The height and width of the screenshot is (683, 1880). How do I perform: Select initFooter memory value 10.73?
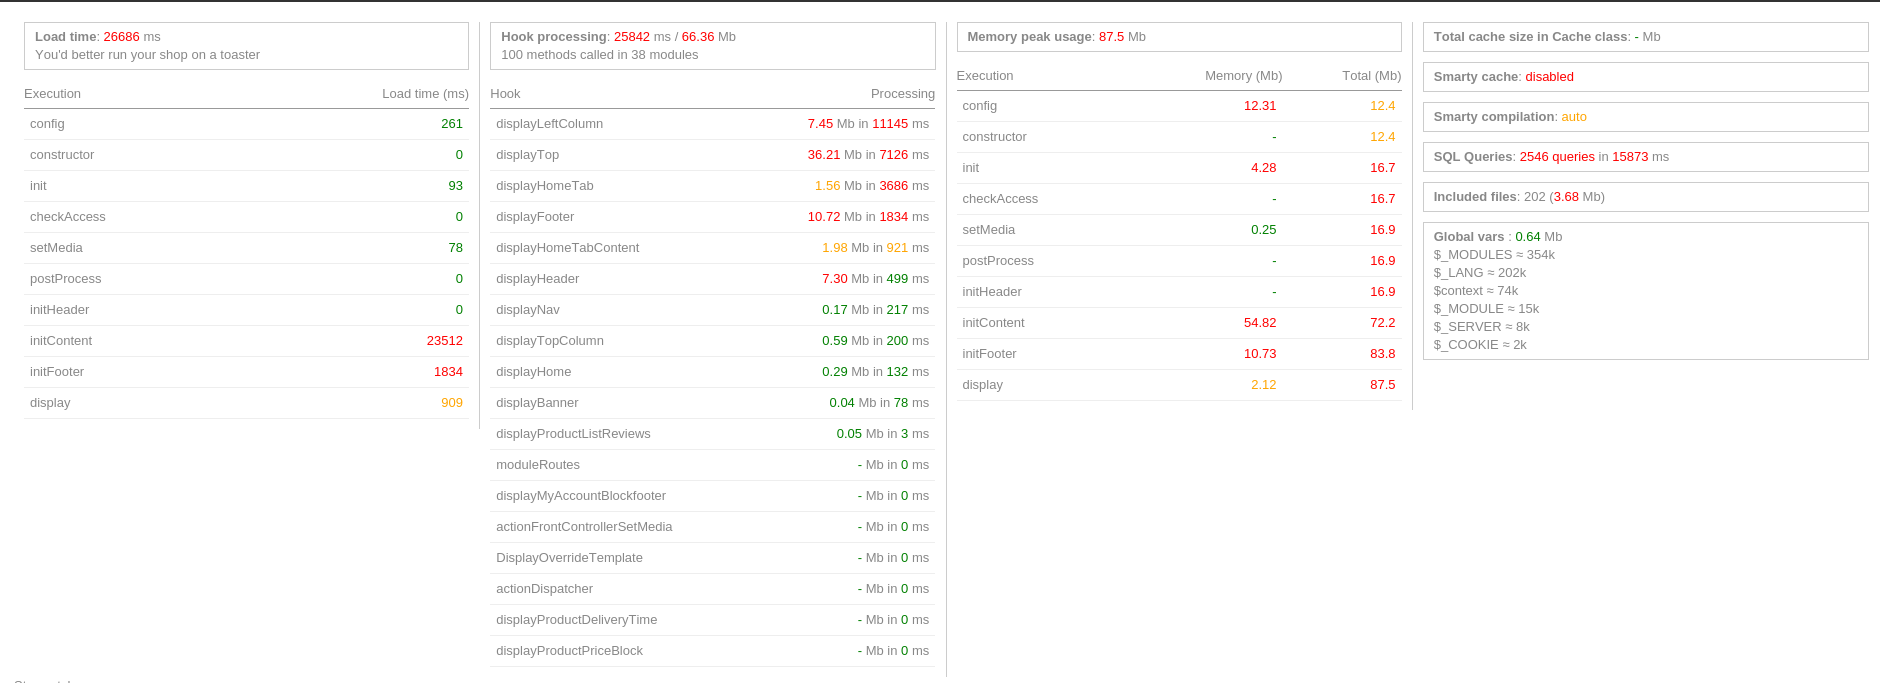tap(1260, 354)
